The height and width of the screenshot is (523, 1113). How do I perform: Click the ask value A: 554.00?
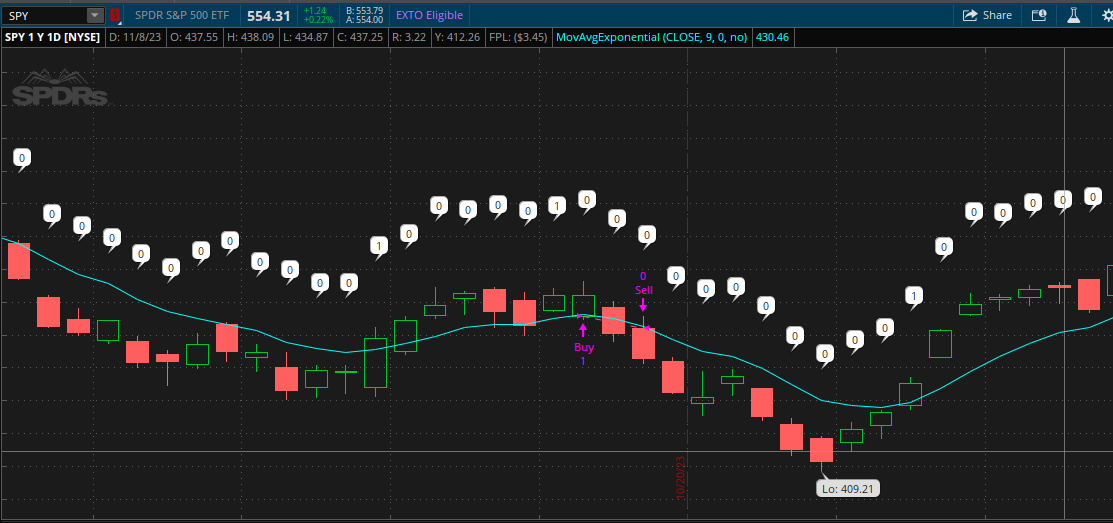point(365,20)
